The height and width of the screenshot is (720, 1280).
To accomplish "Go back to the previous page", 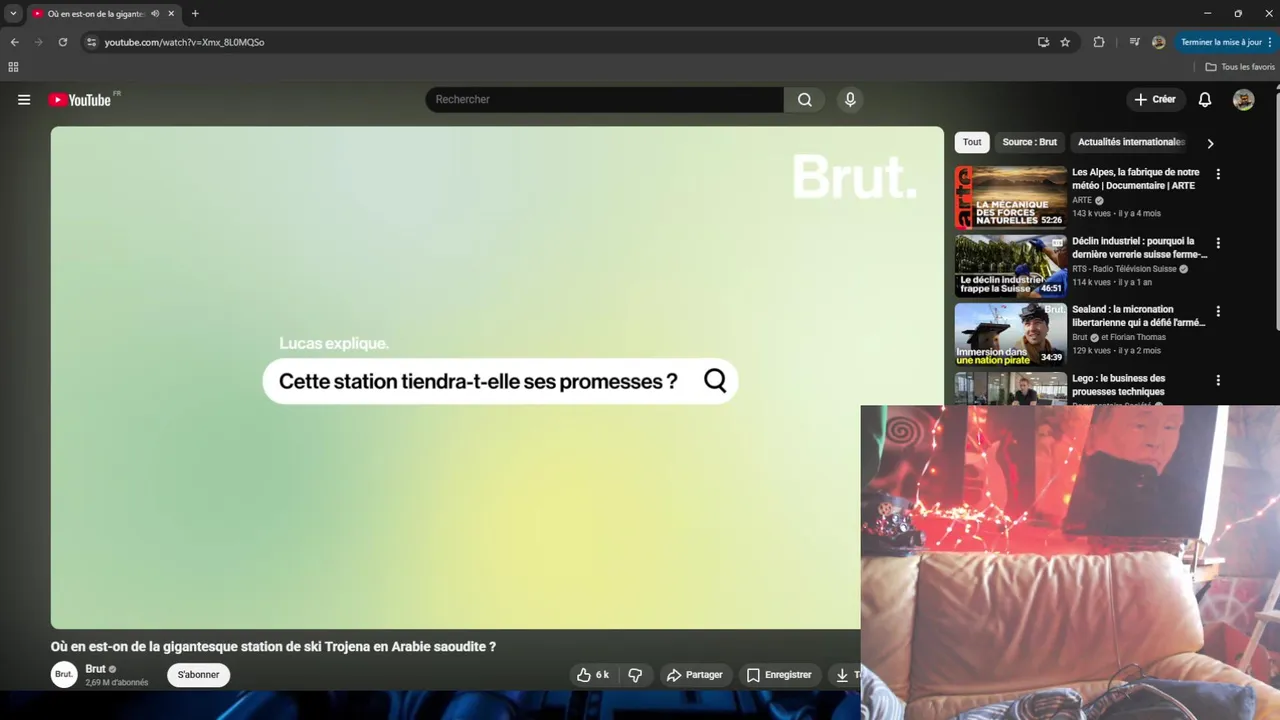I will (14, 42).
